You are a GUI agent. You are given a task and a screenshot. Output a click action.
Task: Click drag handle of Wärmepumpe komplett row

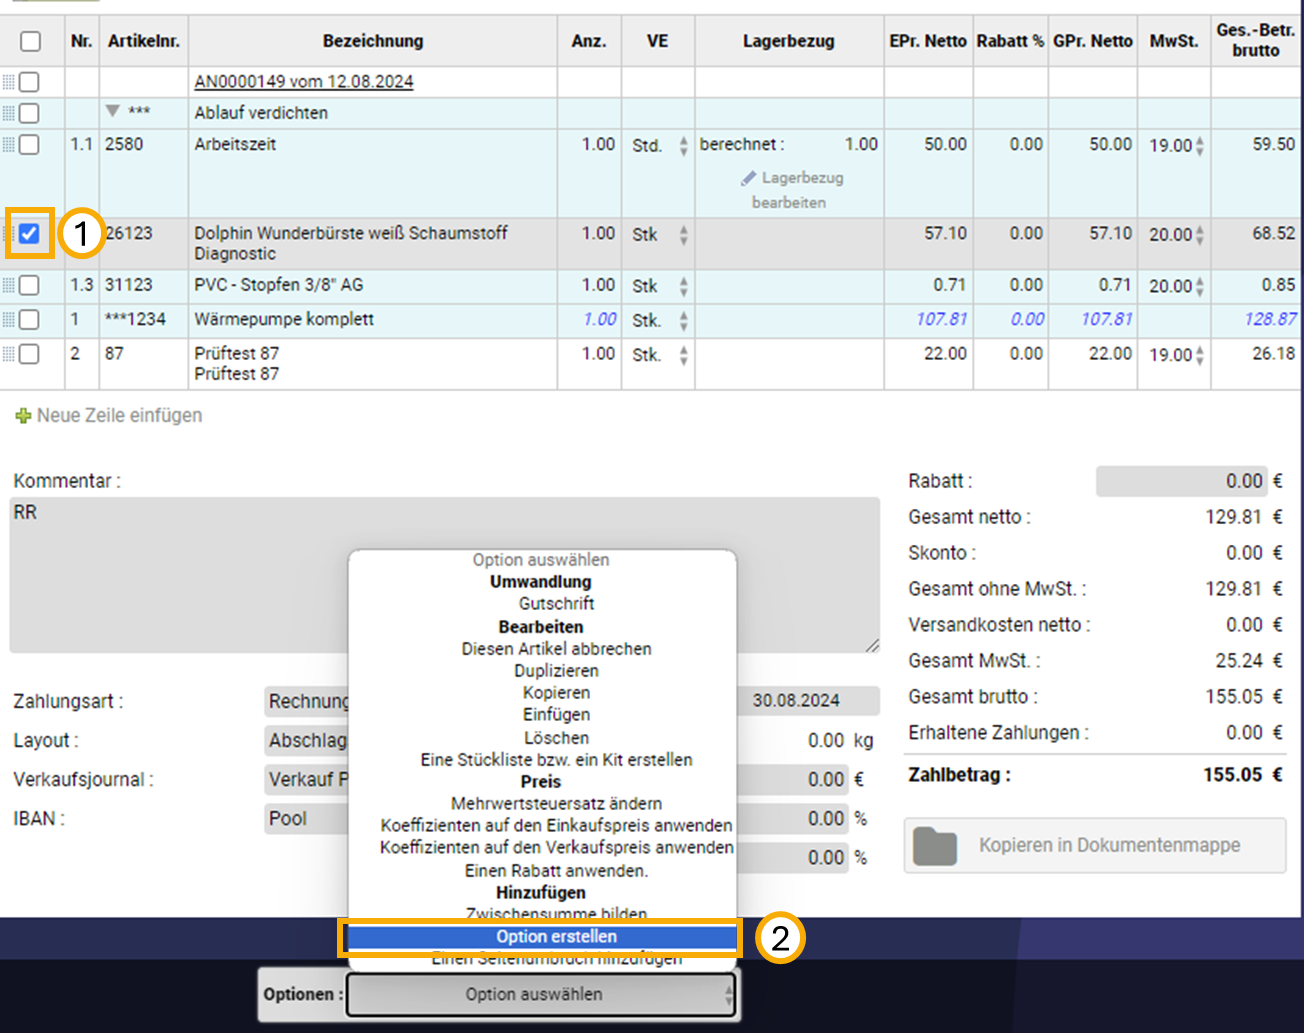[8, 320]
